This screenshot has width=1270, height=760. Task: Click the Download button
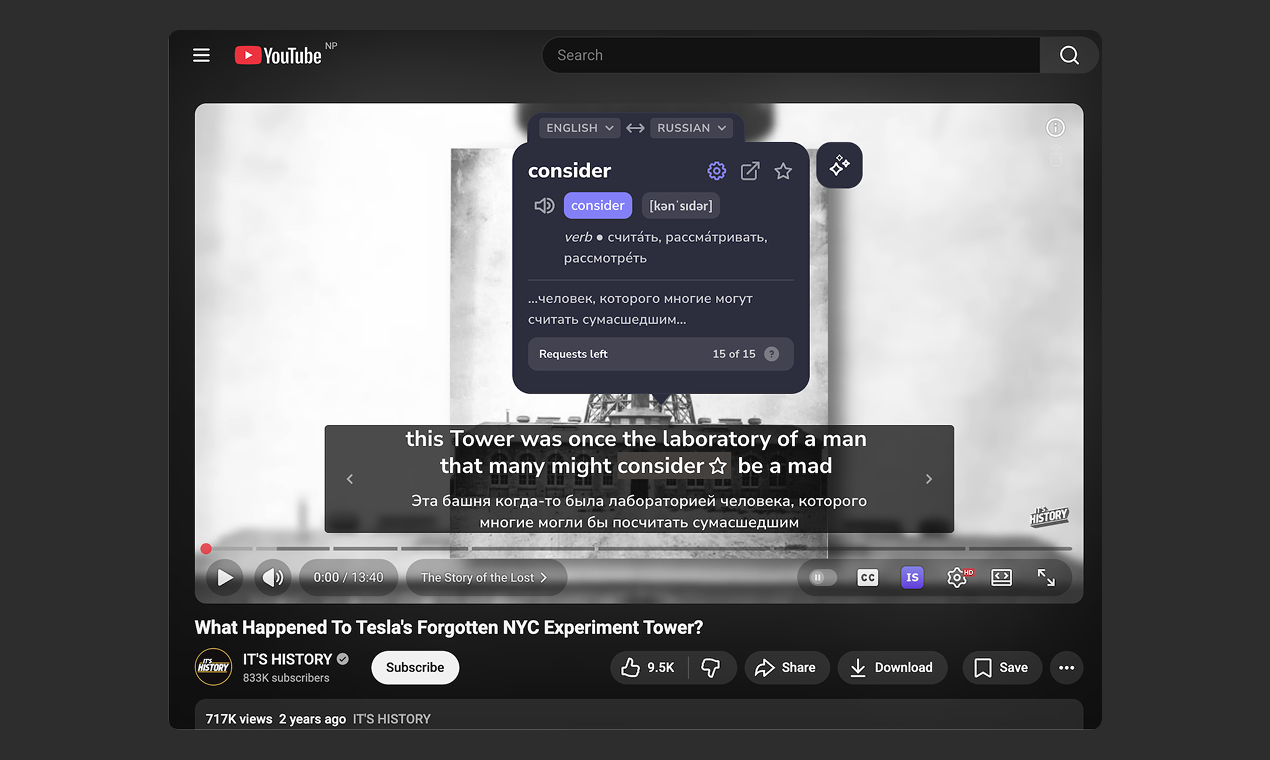[x=892, y=668]
